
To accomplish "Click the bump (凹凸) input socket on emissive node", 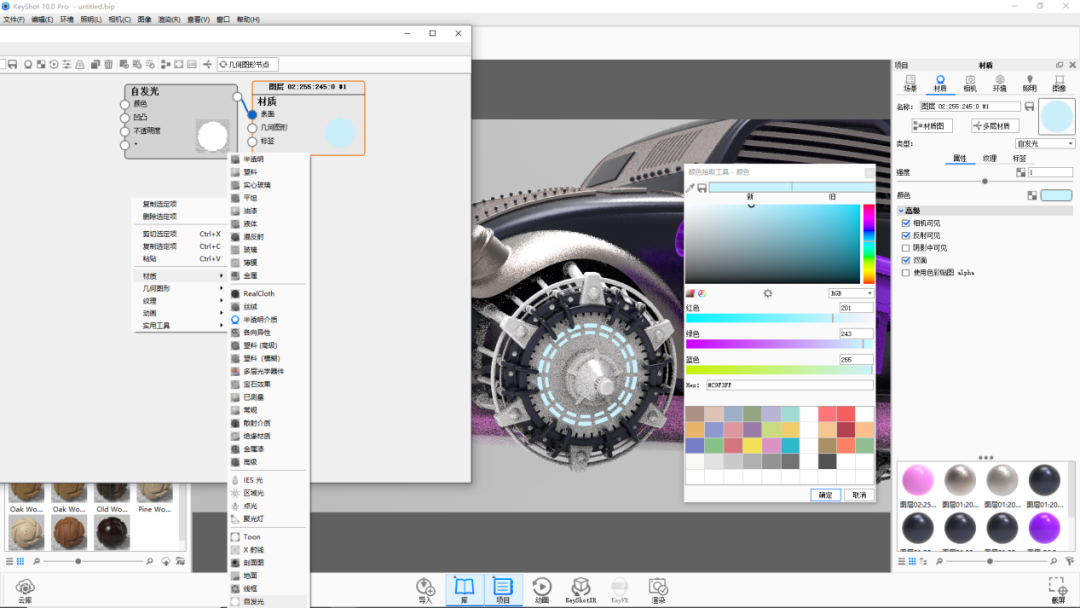I will 125,118.
